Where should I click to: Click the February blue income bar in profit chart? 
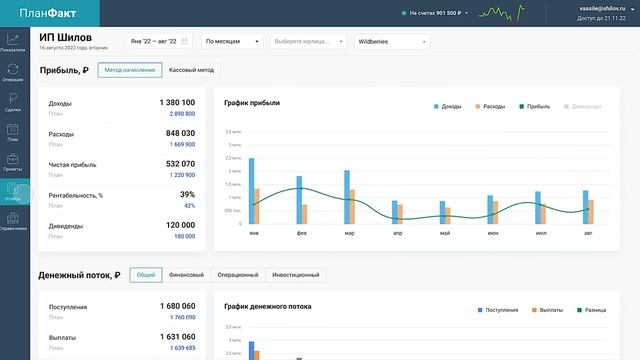pos(299,200)
